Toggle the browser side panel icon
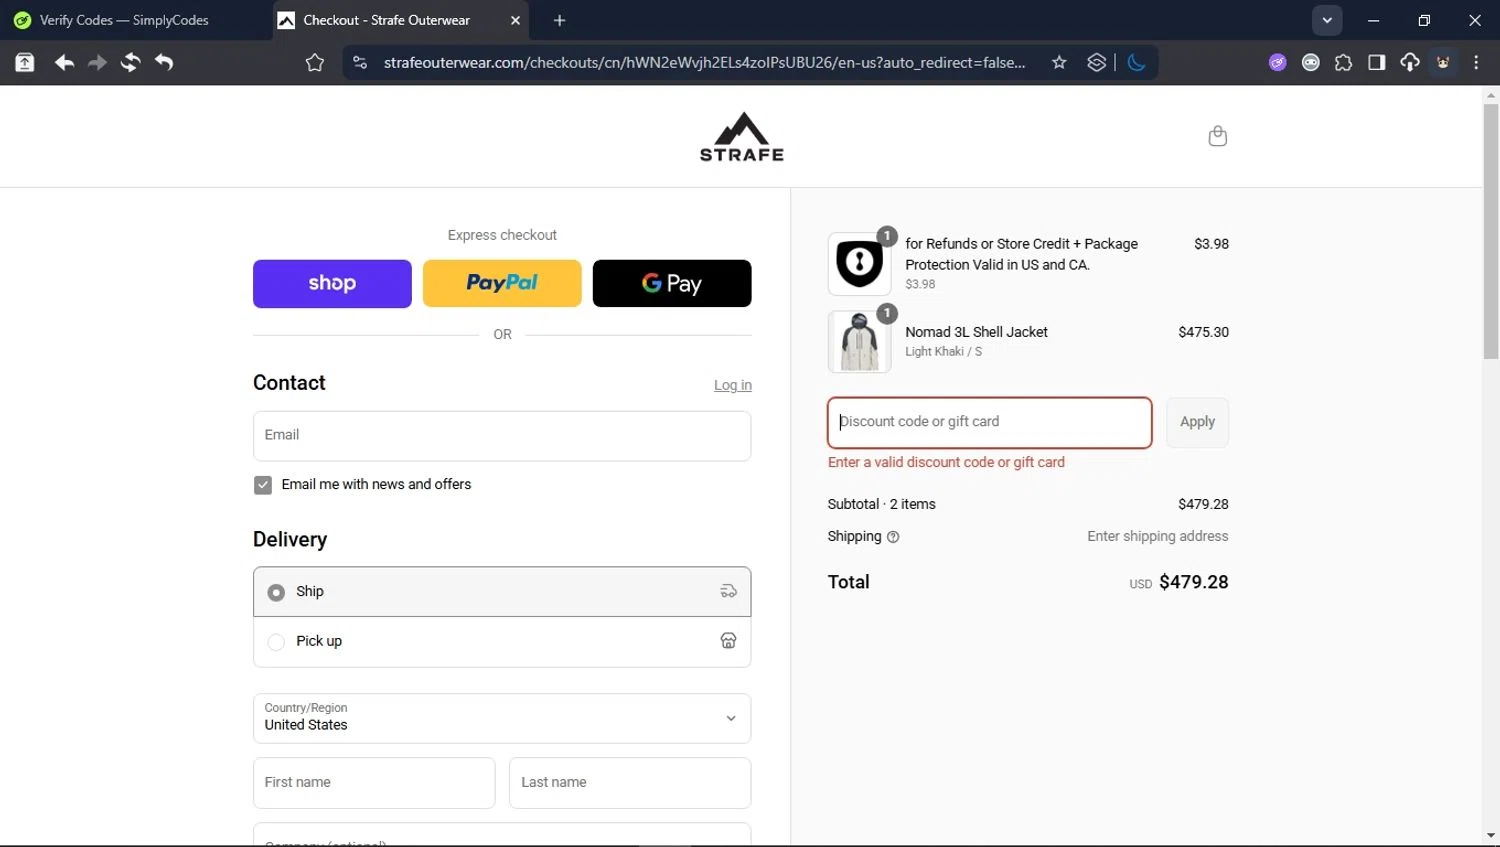 (x=1376, y=63)
